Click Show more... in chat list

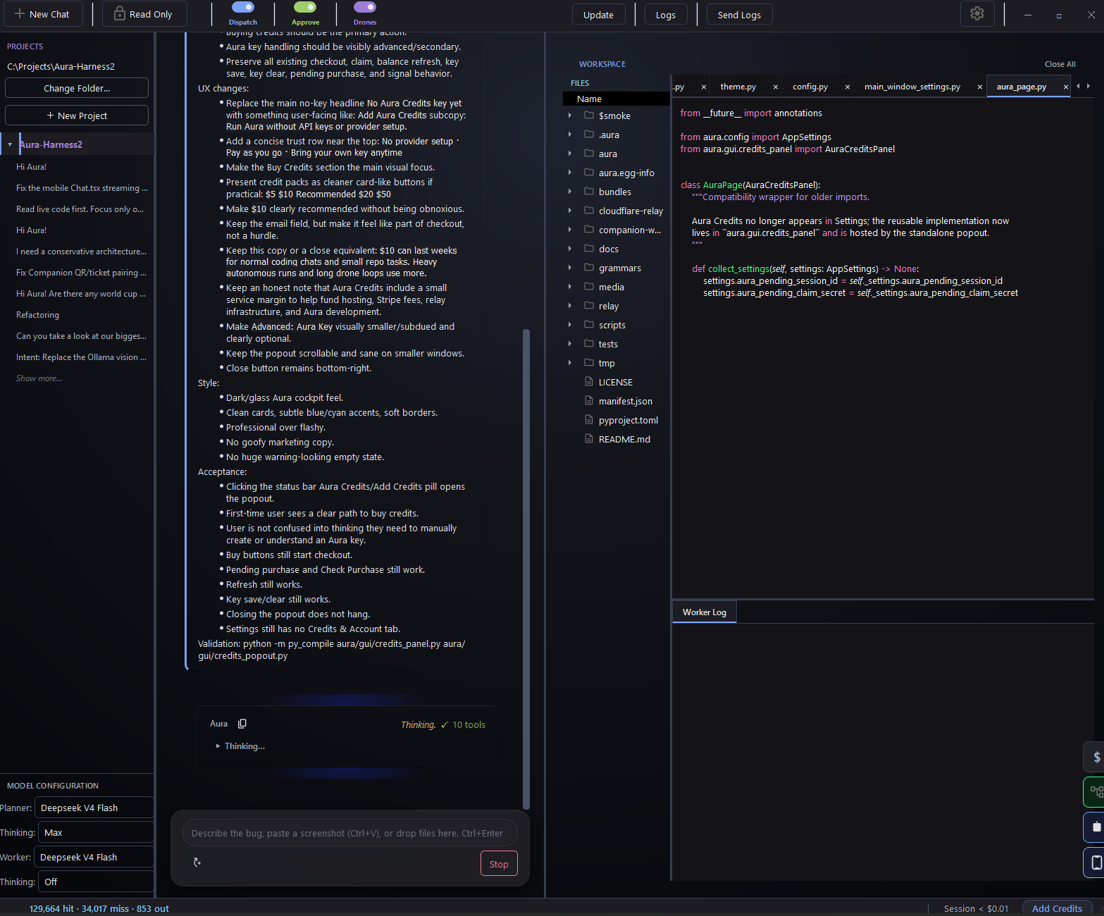pyautogui.click(x=39, y=378)
